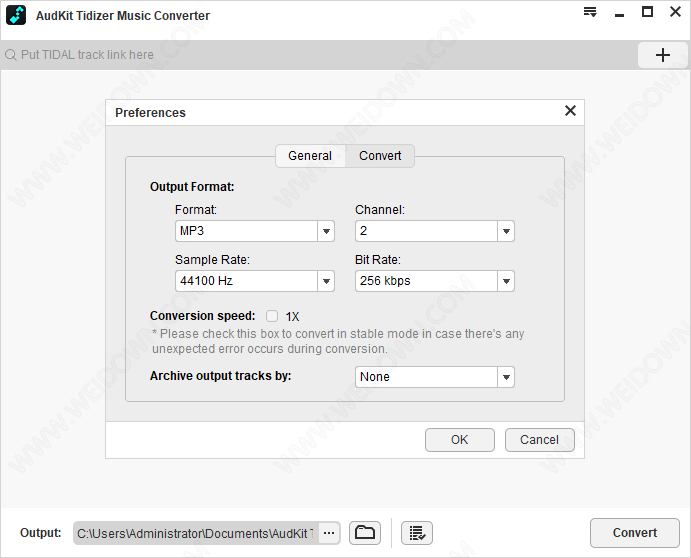Image resolution: width=691 pixels, height=558 pixels.
Task: Expand the Format dropdown showing MP3
Action: point(255,231)
